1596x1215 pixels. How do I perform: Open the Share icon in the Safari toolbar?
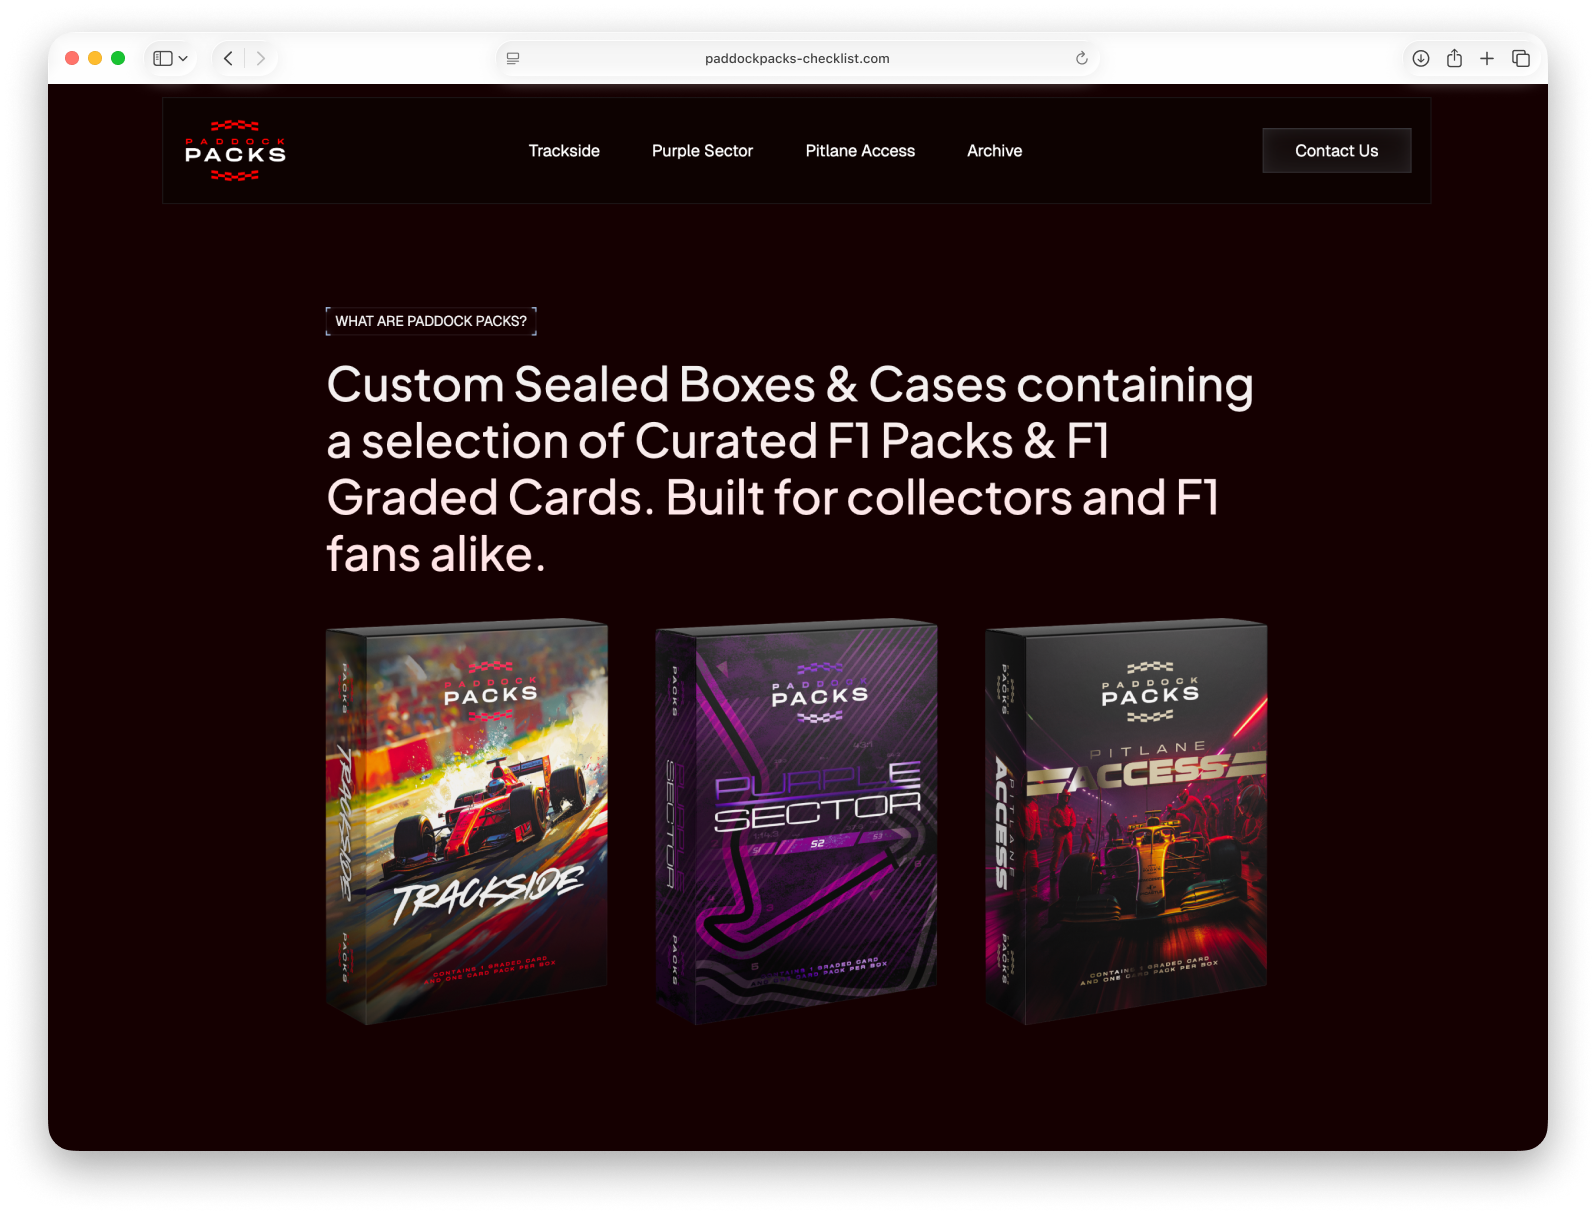pyautogui.click(x=1454, y=58)
